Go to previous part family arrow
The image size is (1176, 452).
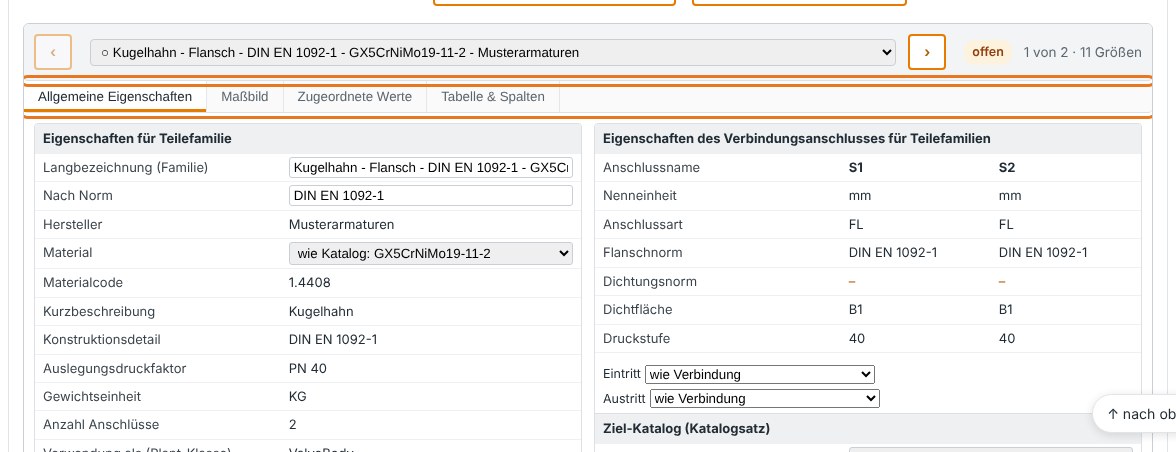click(x=53, y=52)
